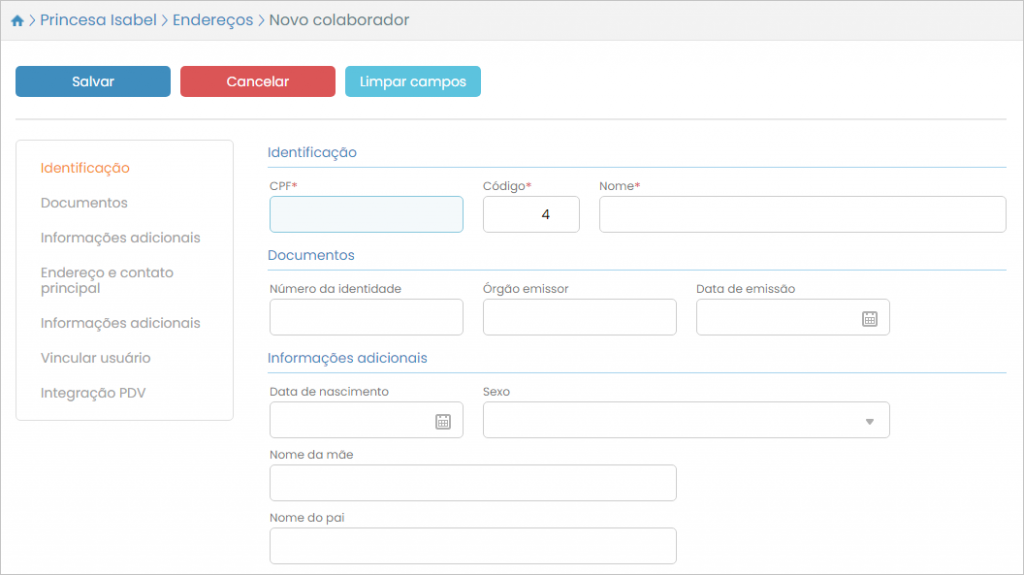Open Integração PDV sidebar item
Viewport: 1024px width, 575px height.
coord(93,393)
